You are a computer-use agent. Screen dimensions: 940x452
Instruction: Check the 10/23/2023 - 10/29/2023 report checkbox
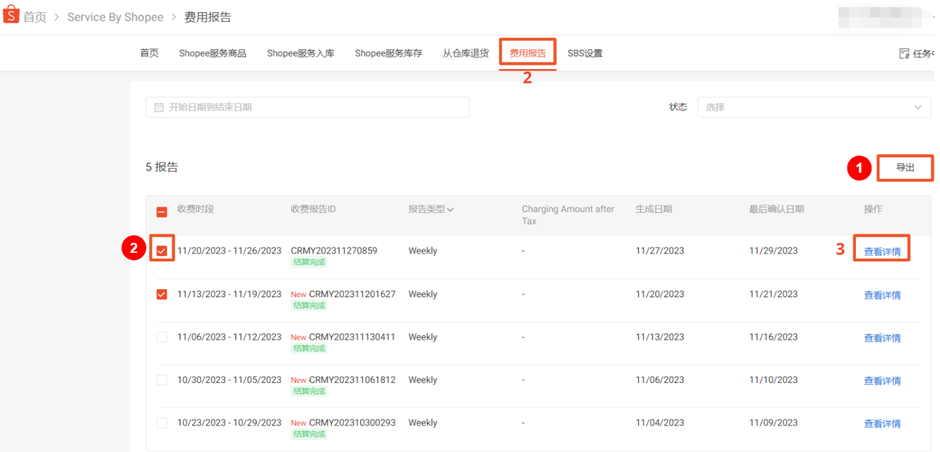coord(162,423)
